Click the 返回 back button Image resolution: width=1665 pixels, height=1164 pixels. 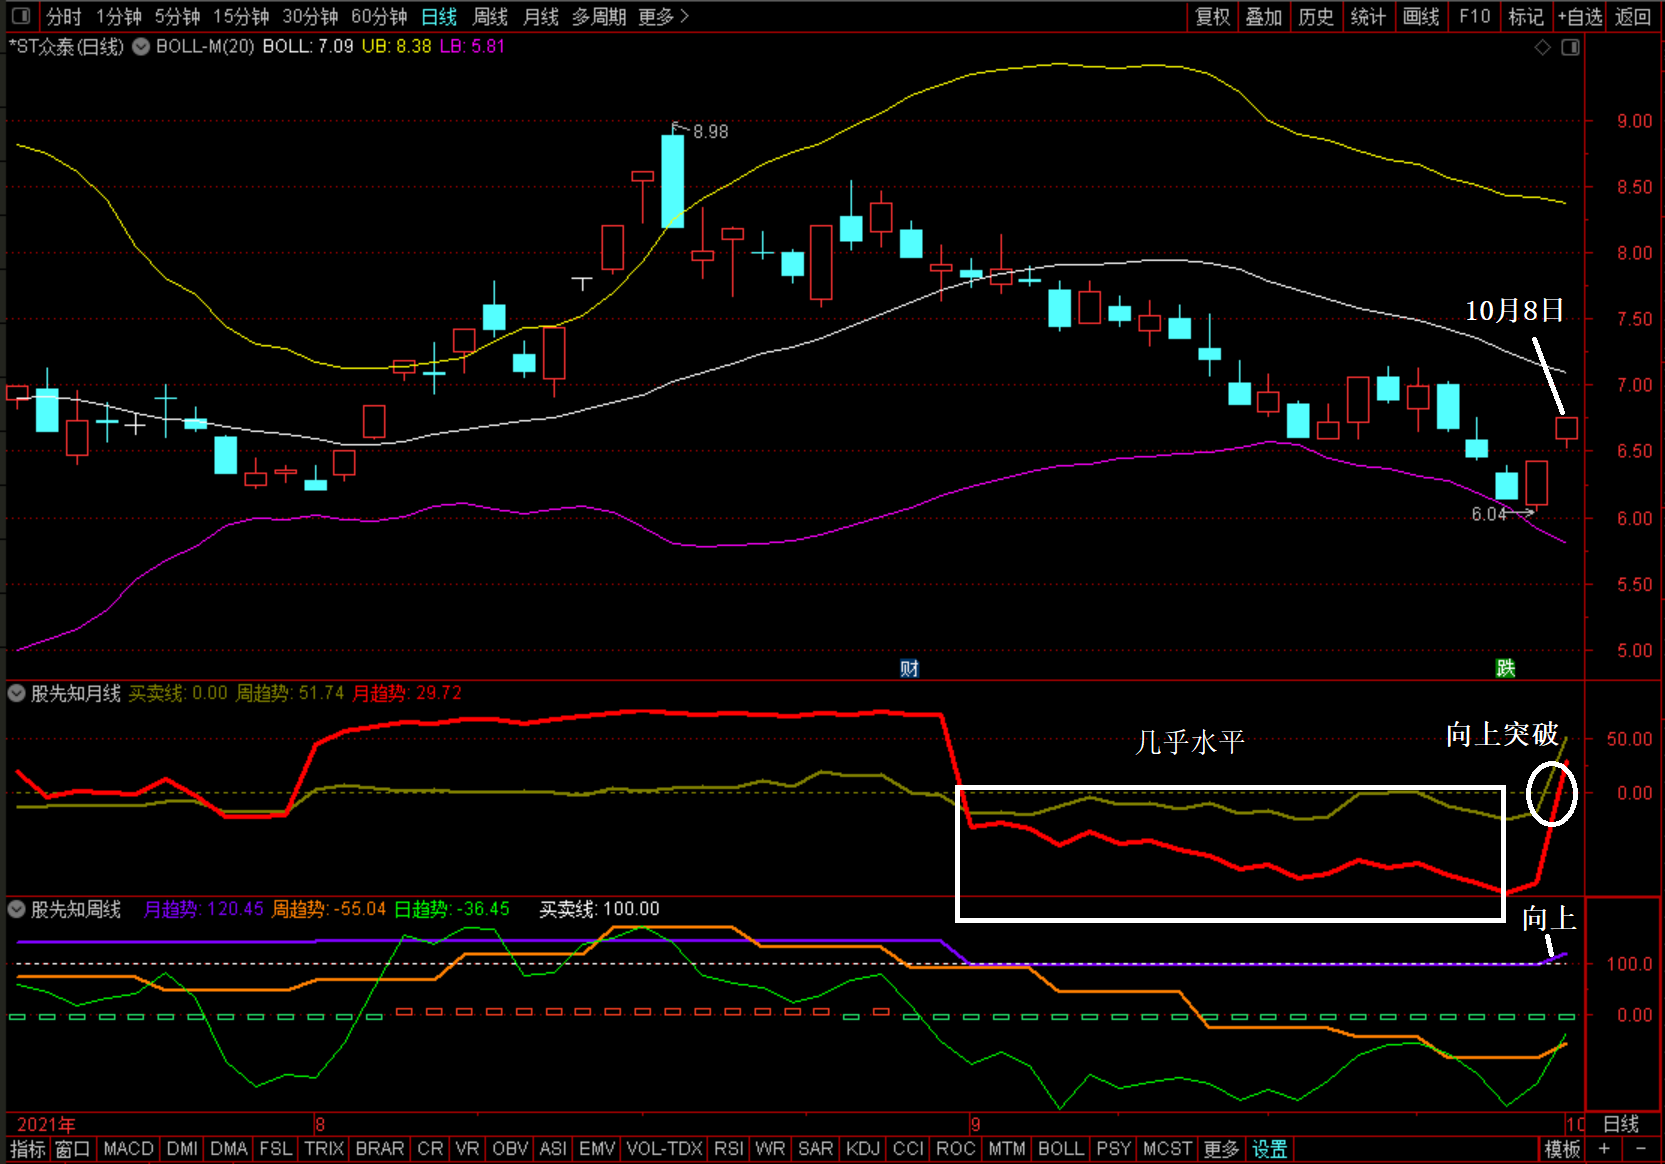pyautogui.click(x=1633, y=17)
